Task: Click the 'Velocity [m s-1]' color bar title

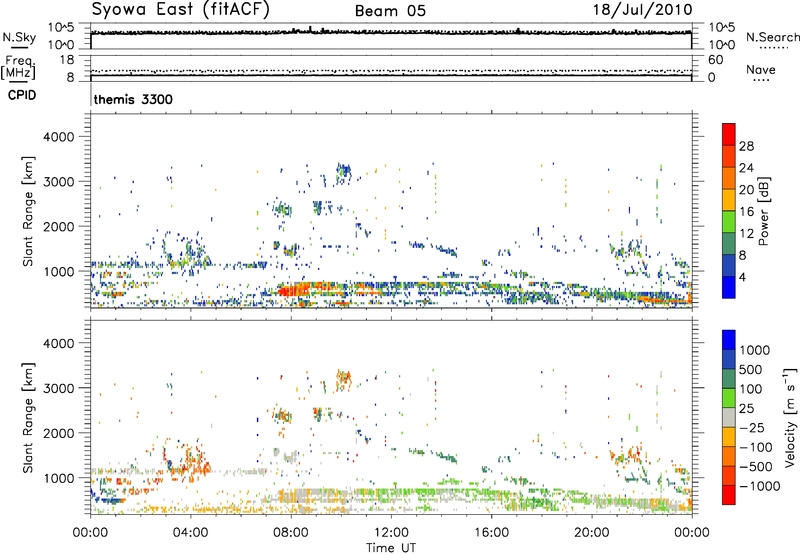Action: tap(790, 417)
